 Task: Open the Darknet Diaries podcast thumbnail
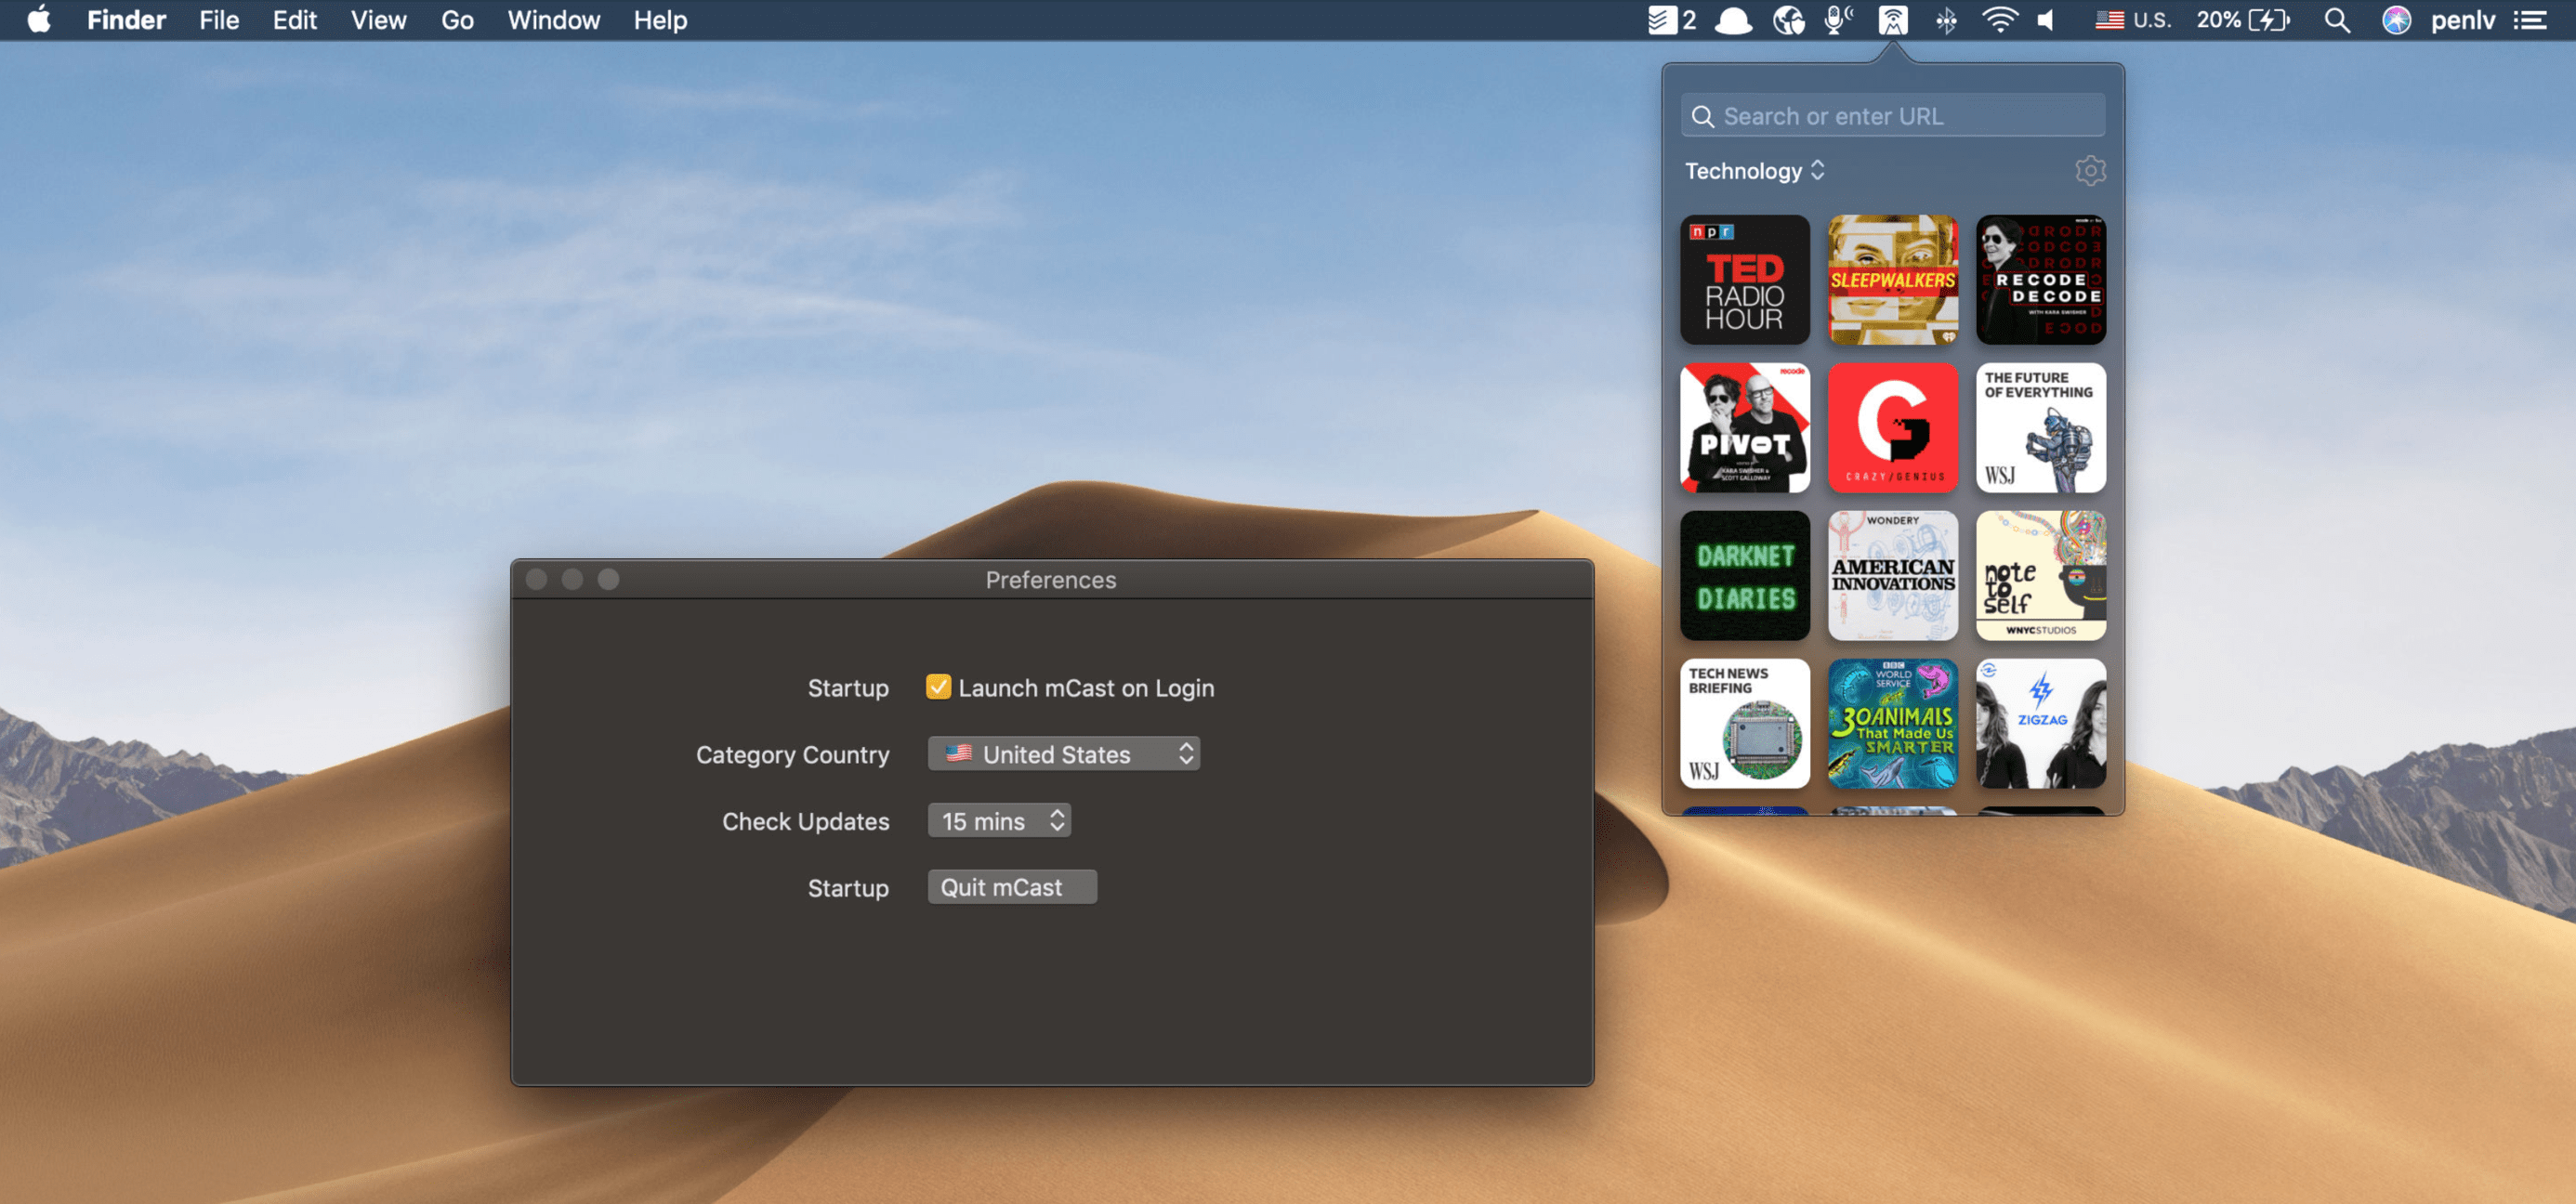pyautogui.click(x=1744, y=576)
